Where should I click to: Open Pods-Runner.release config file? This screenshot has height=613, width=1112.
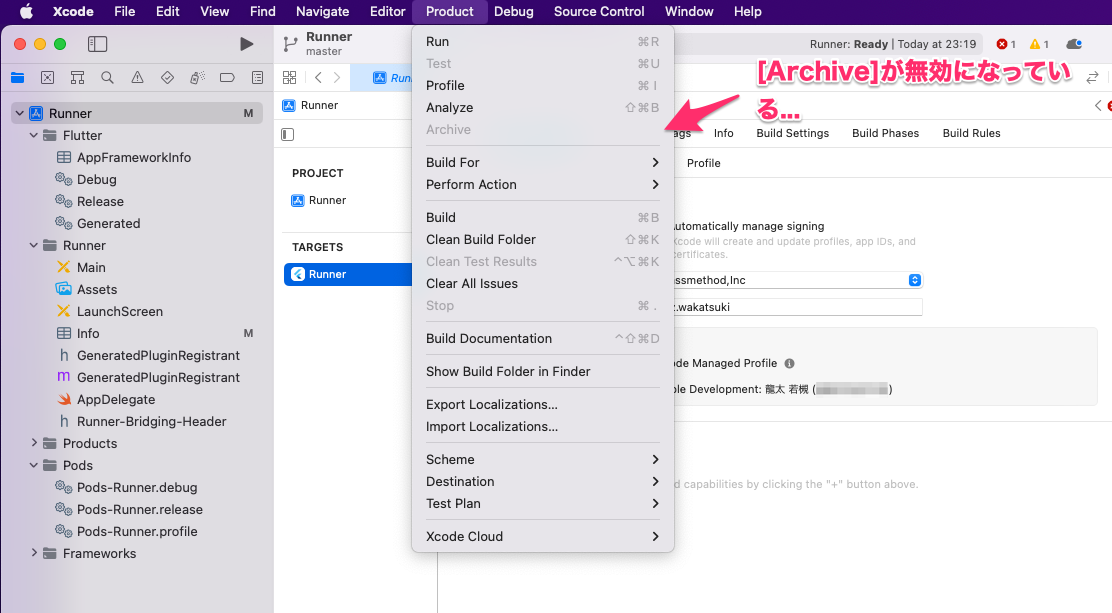pos(140,509)
